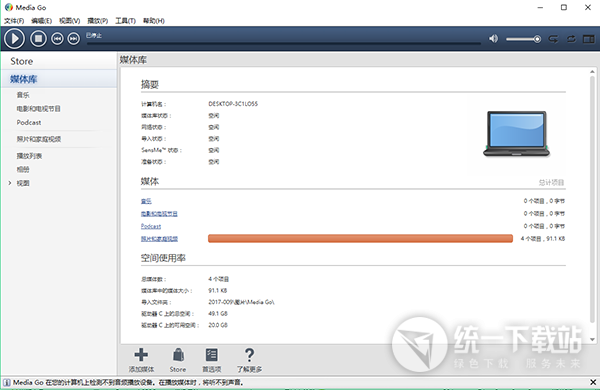Click the laptop computer image
Image resolution: width=600 pixels, height=390 pixels.
tap(516, 134)
